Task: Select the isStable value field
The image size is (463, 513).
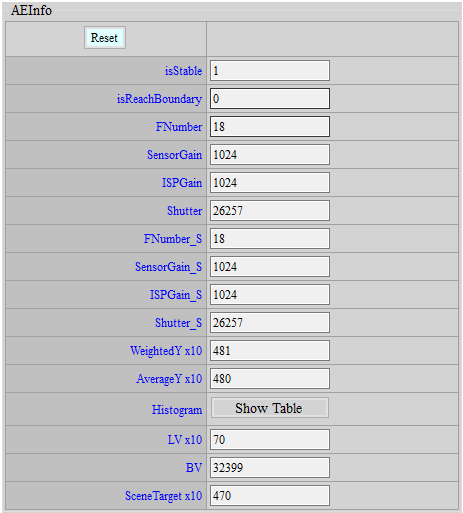Action: [x=270, y=71]
